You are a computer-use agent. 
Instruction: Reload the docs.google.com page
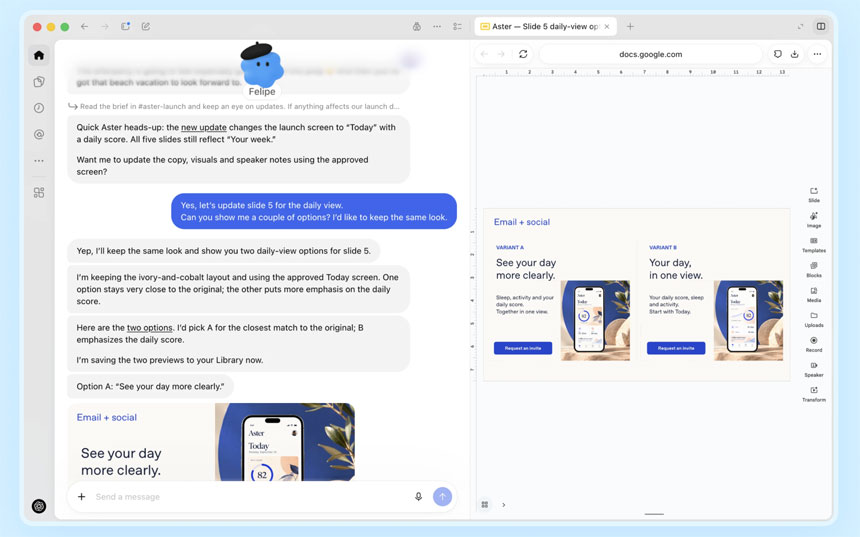tap(523, 54)
